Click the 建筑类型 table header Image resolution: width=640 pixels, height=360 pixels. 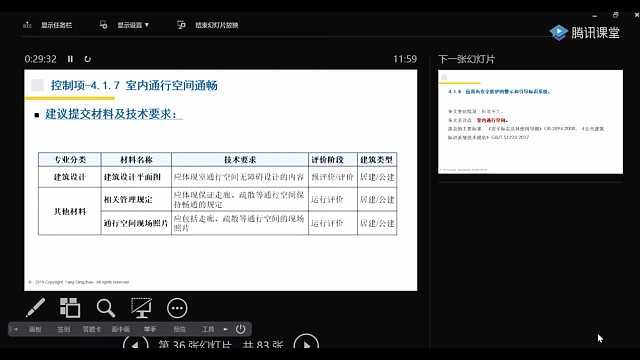coord(376,160)
